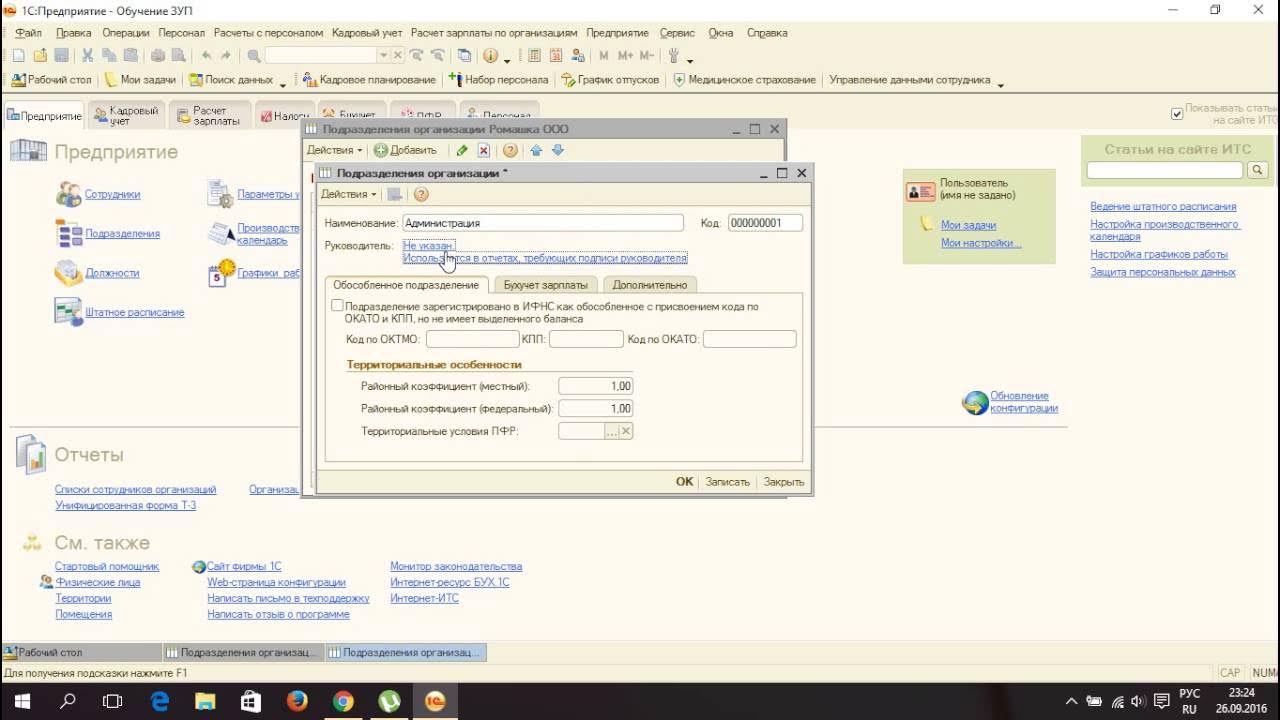
Task: Click Обновление конфигурации globe icon
Action: coord(975,402)
